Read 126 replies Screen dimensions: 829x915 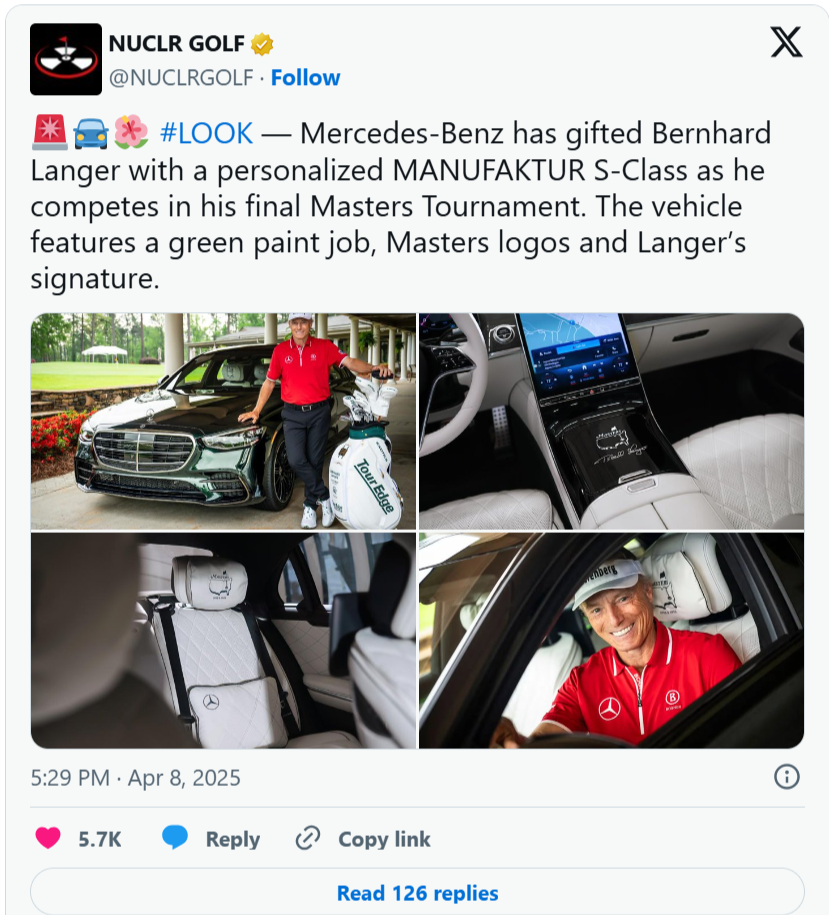point(417,892)
